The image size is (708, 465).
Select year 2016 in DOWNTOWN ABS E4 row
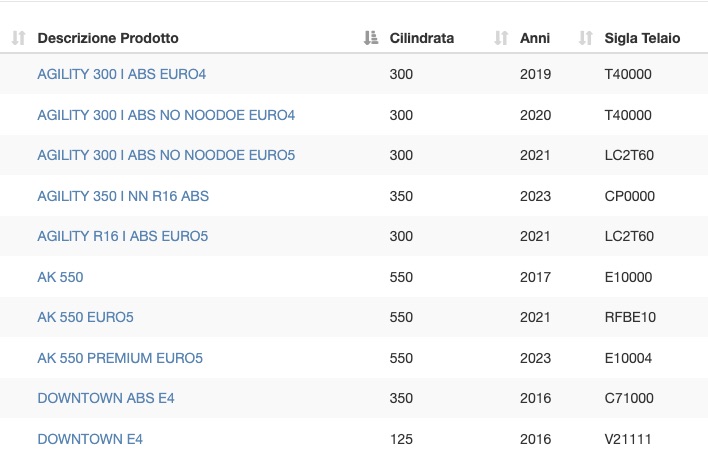[x=535, y=398]
